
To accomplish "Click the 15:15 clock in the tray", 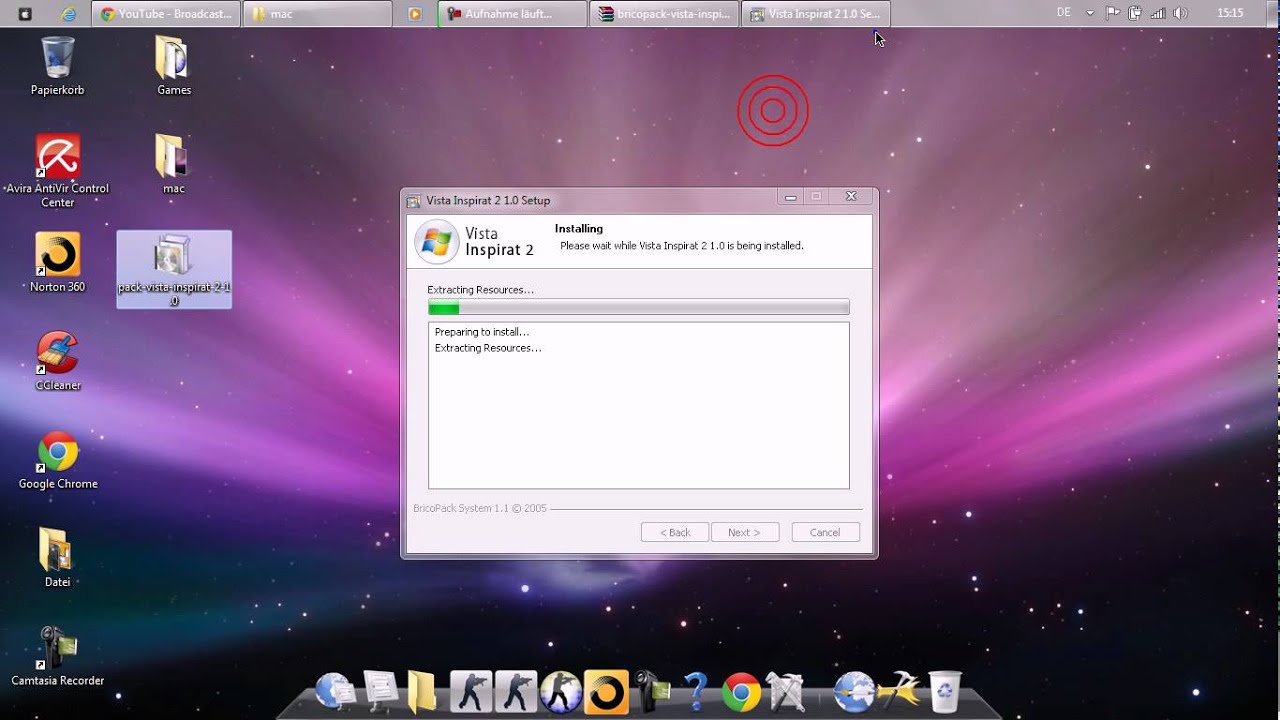I will [x=1230, y=13].
